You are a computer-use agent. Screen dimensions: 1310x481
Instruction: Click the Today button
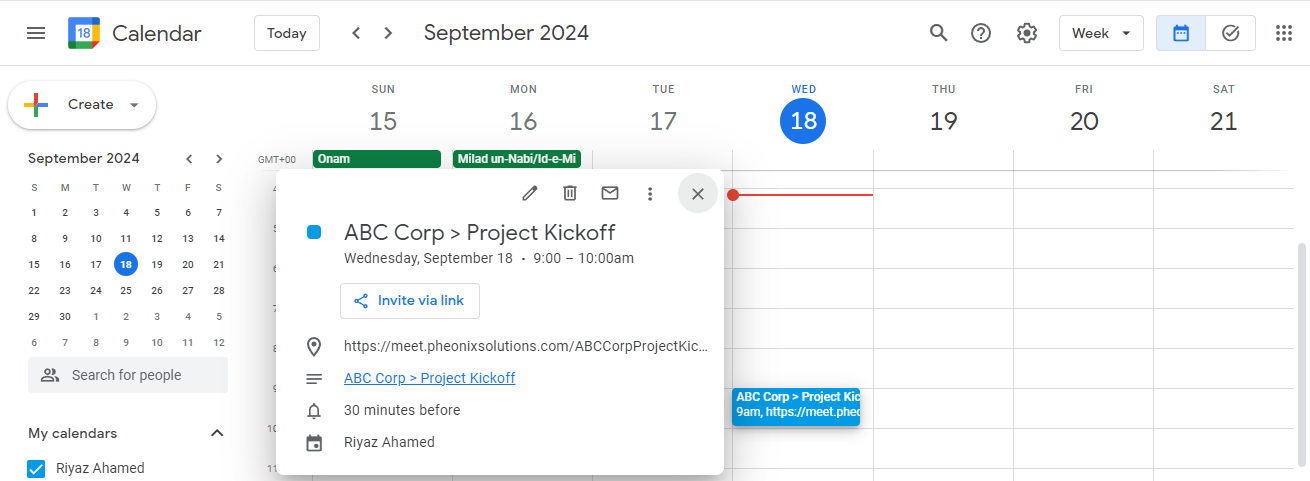(x=287, y=33)
